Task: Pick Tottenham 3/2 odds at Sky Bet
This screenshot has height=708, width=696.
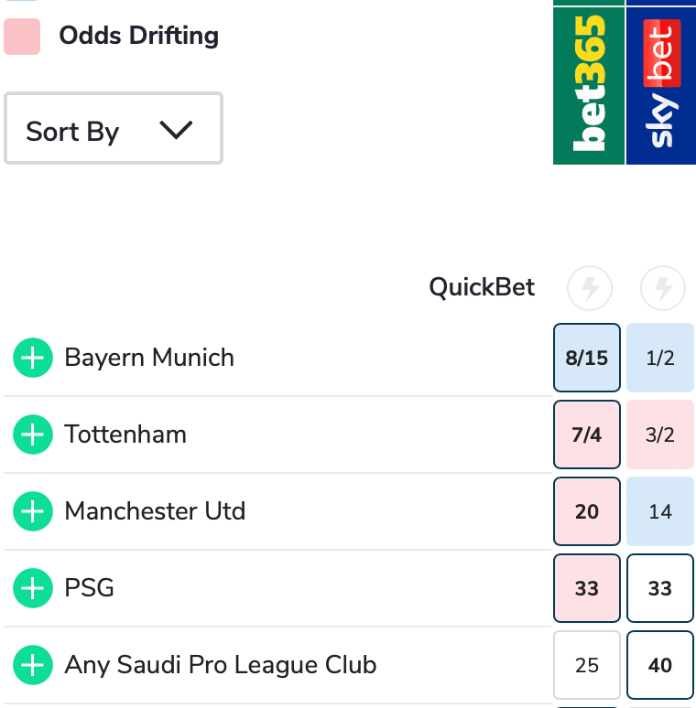Action: coord(660,435)
